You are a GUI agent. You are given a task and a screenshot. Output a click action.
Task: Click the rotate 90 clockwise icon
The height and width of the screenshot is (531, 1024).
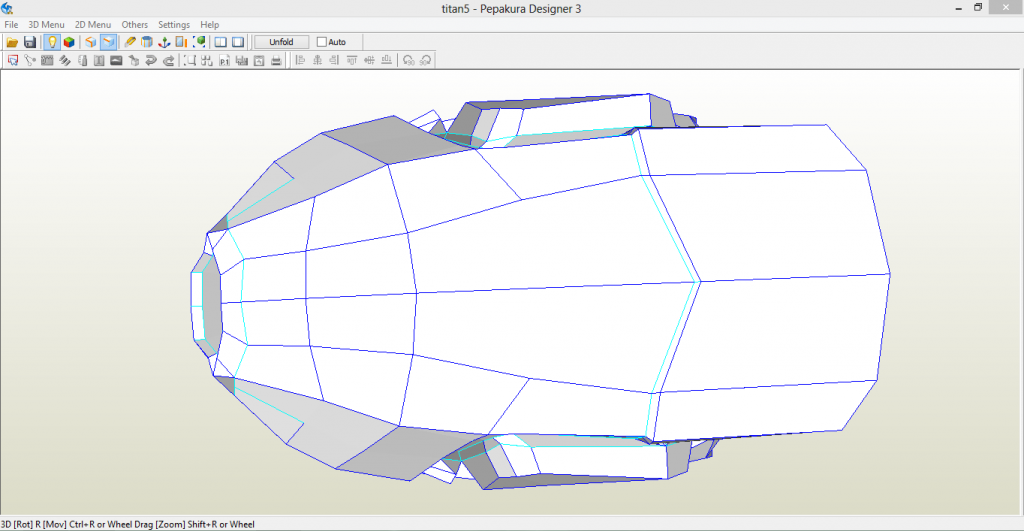tap(426, 60)
